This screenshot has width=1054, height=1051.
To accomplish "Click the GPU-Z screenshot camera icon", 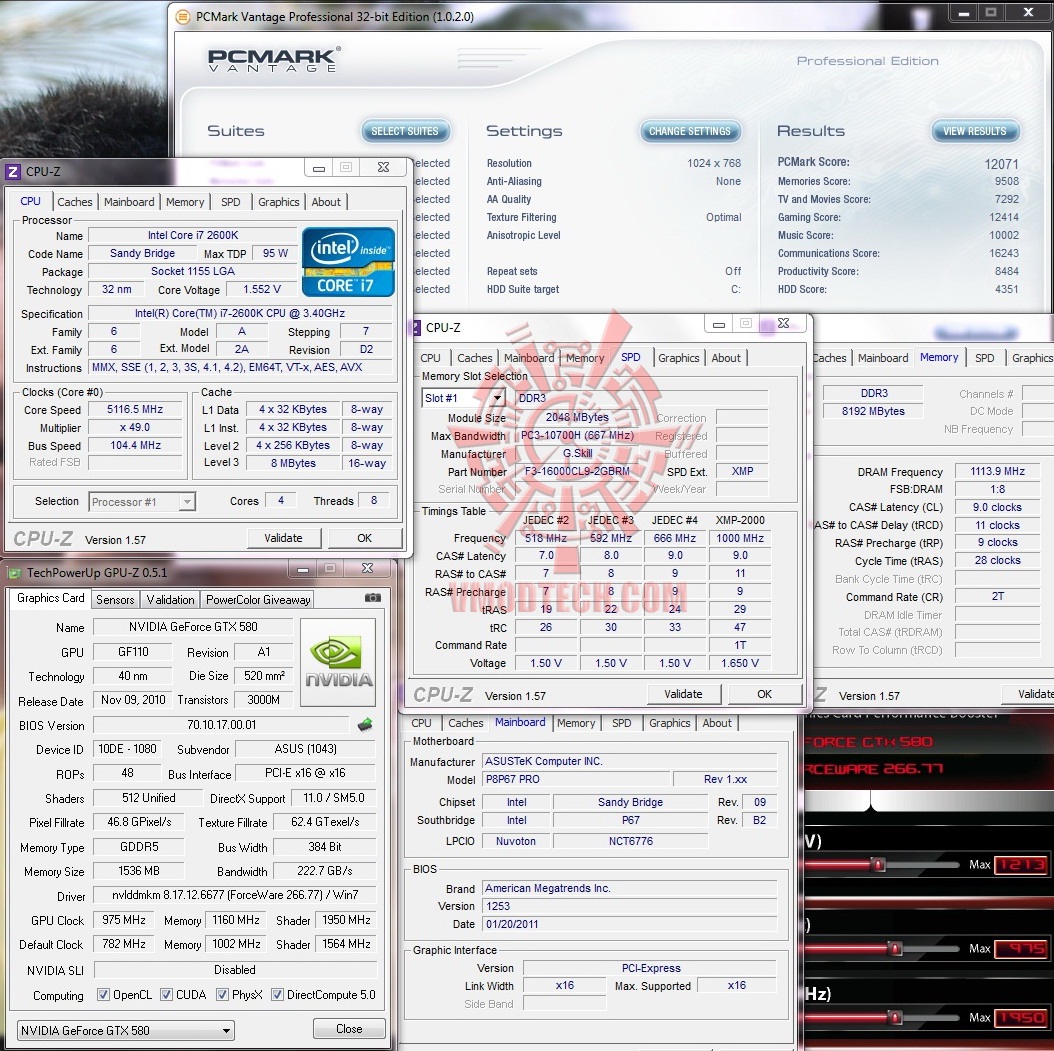I will (x=372, y=597).
